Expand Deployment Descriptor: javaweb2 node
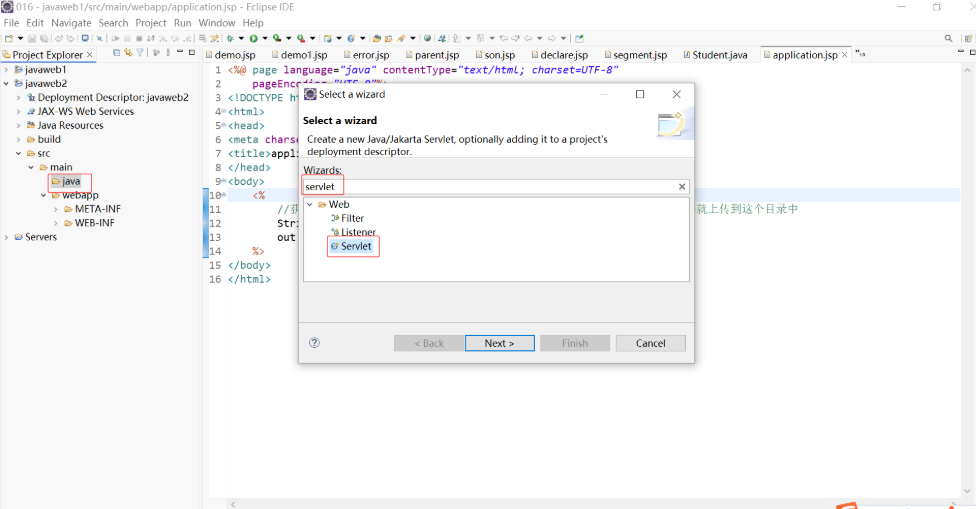This screenshot has width=976, height=509. 19,98
